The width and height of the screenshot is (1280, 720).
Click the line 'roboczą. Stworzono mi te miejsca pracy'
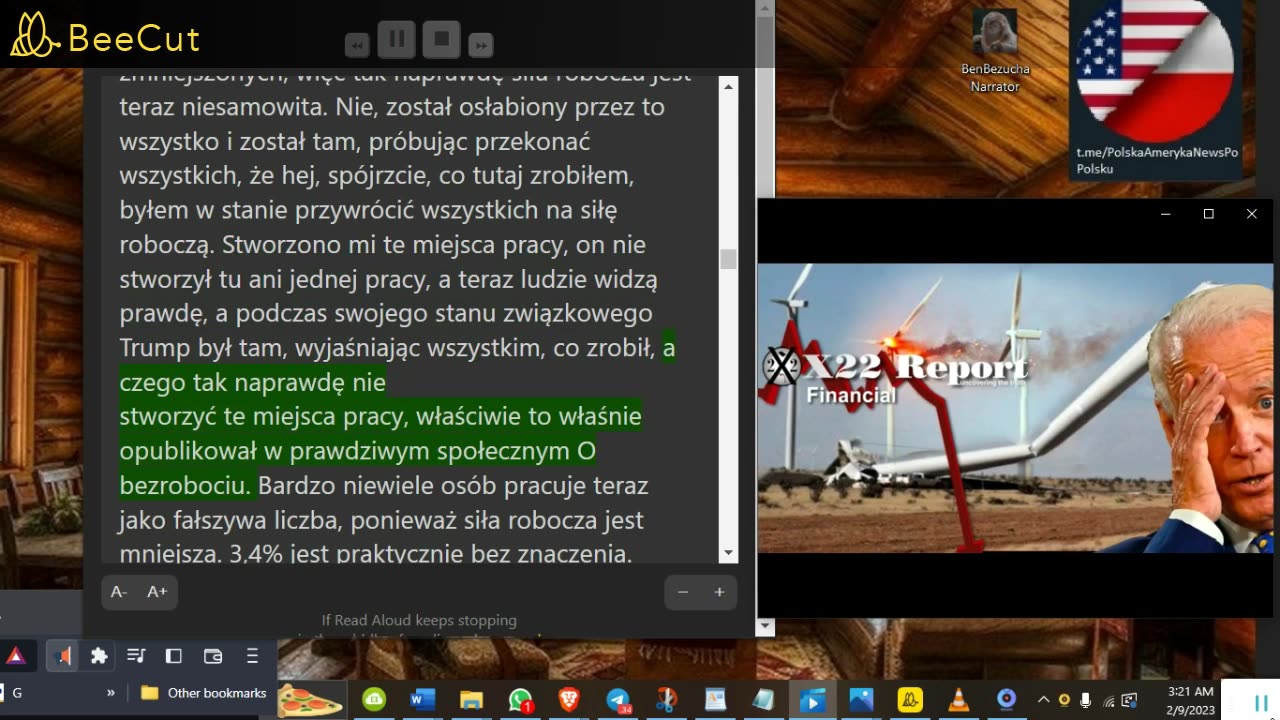(382, 245)
